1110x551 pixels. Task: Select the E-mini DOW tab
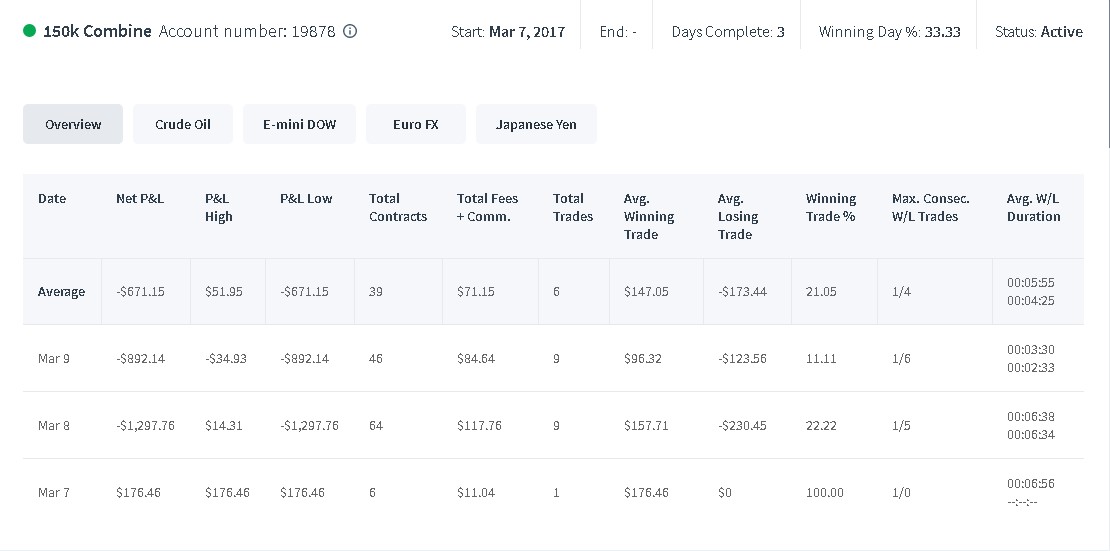299,124
